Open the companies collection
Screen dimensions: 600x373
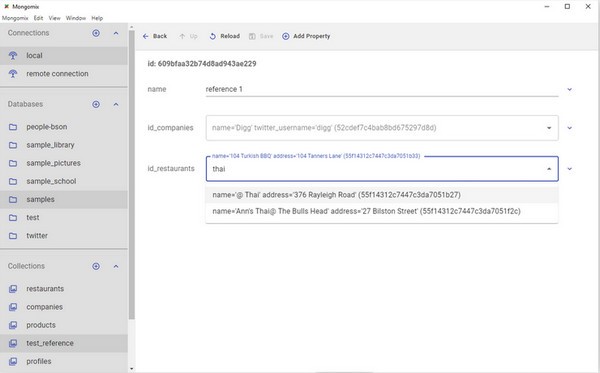[x=64, y=307]
